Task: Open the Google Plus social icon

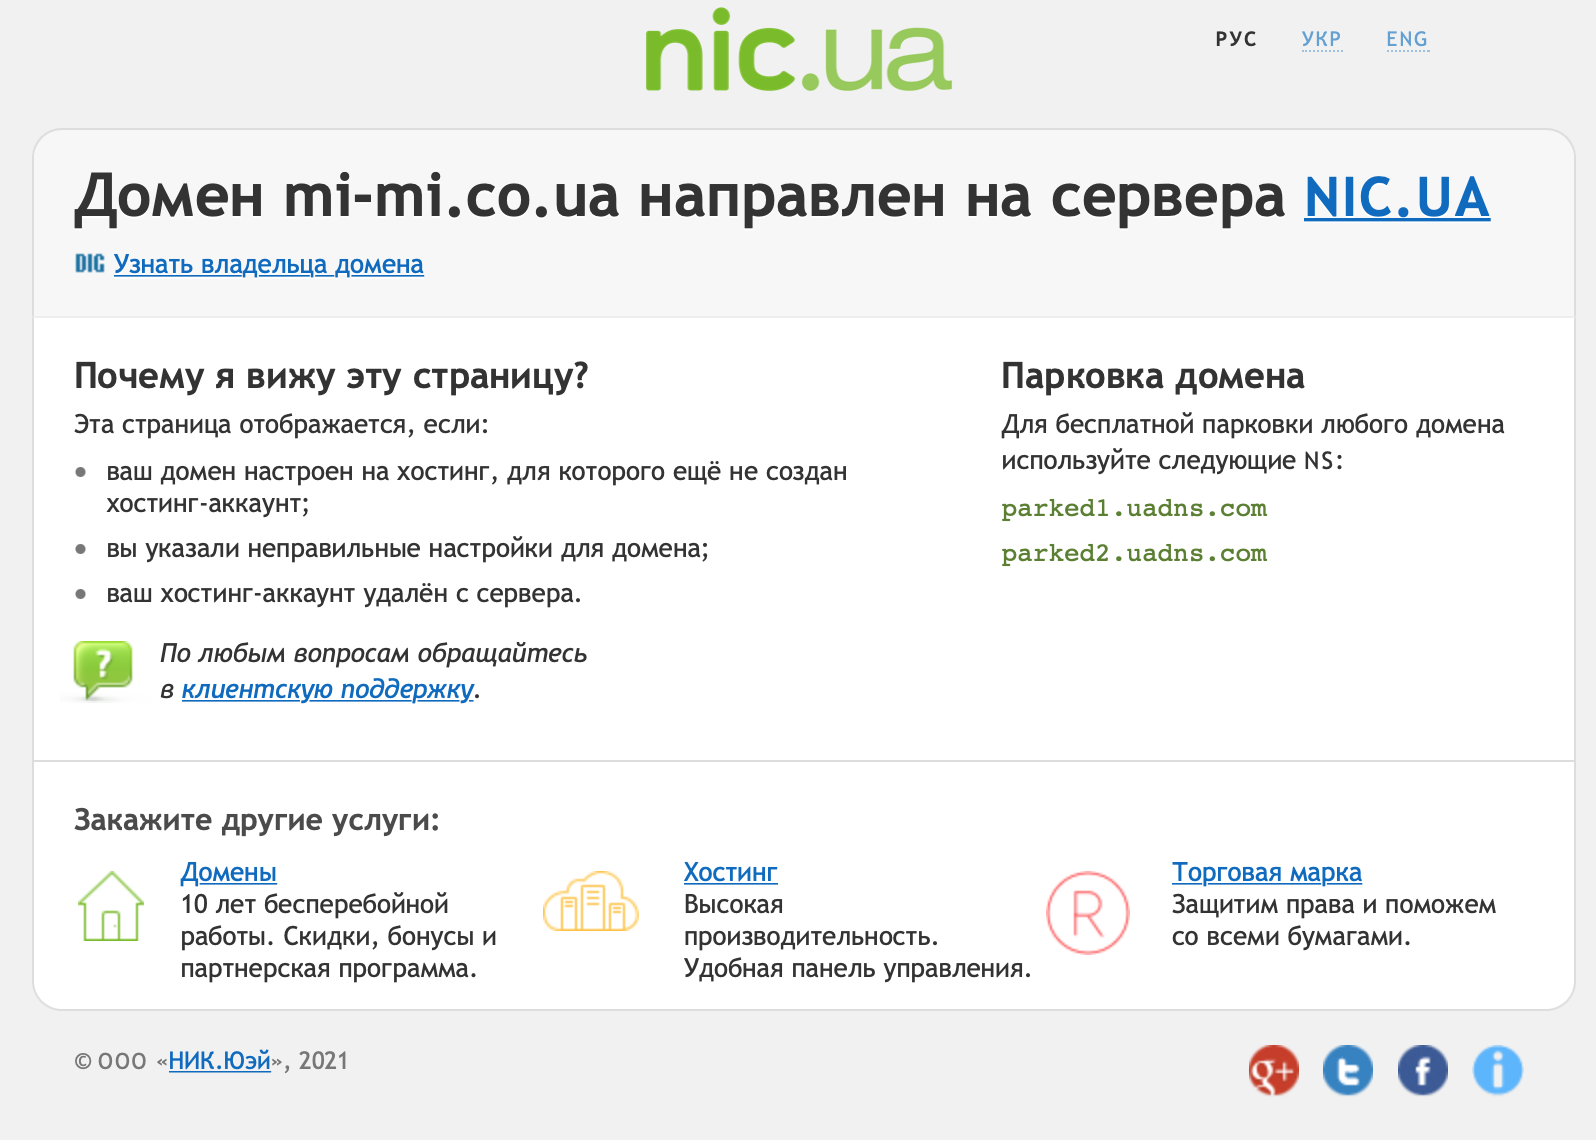Action: (1273, 1071)
